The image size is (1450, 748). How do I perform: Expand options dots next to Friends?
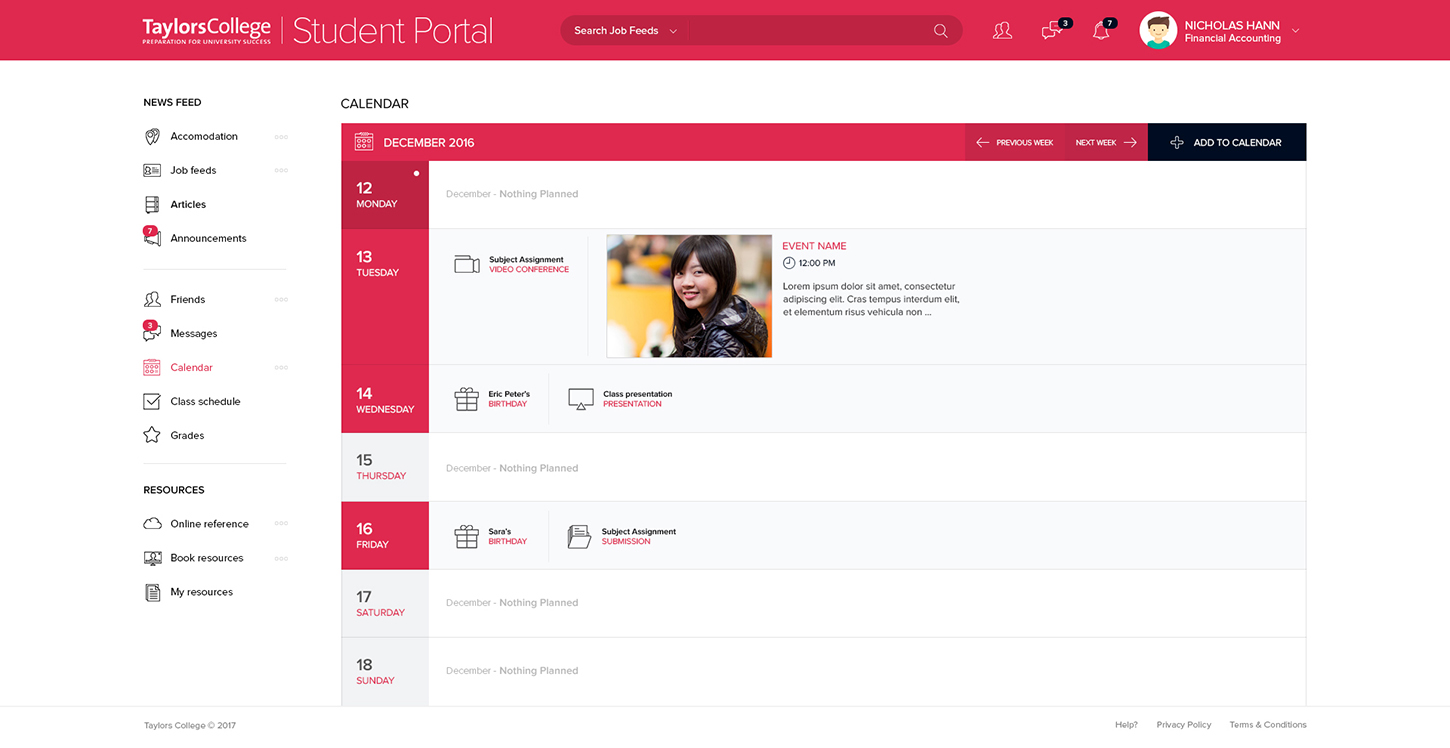point(281,300)
